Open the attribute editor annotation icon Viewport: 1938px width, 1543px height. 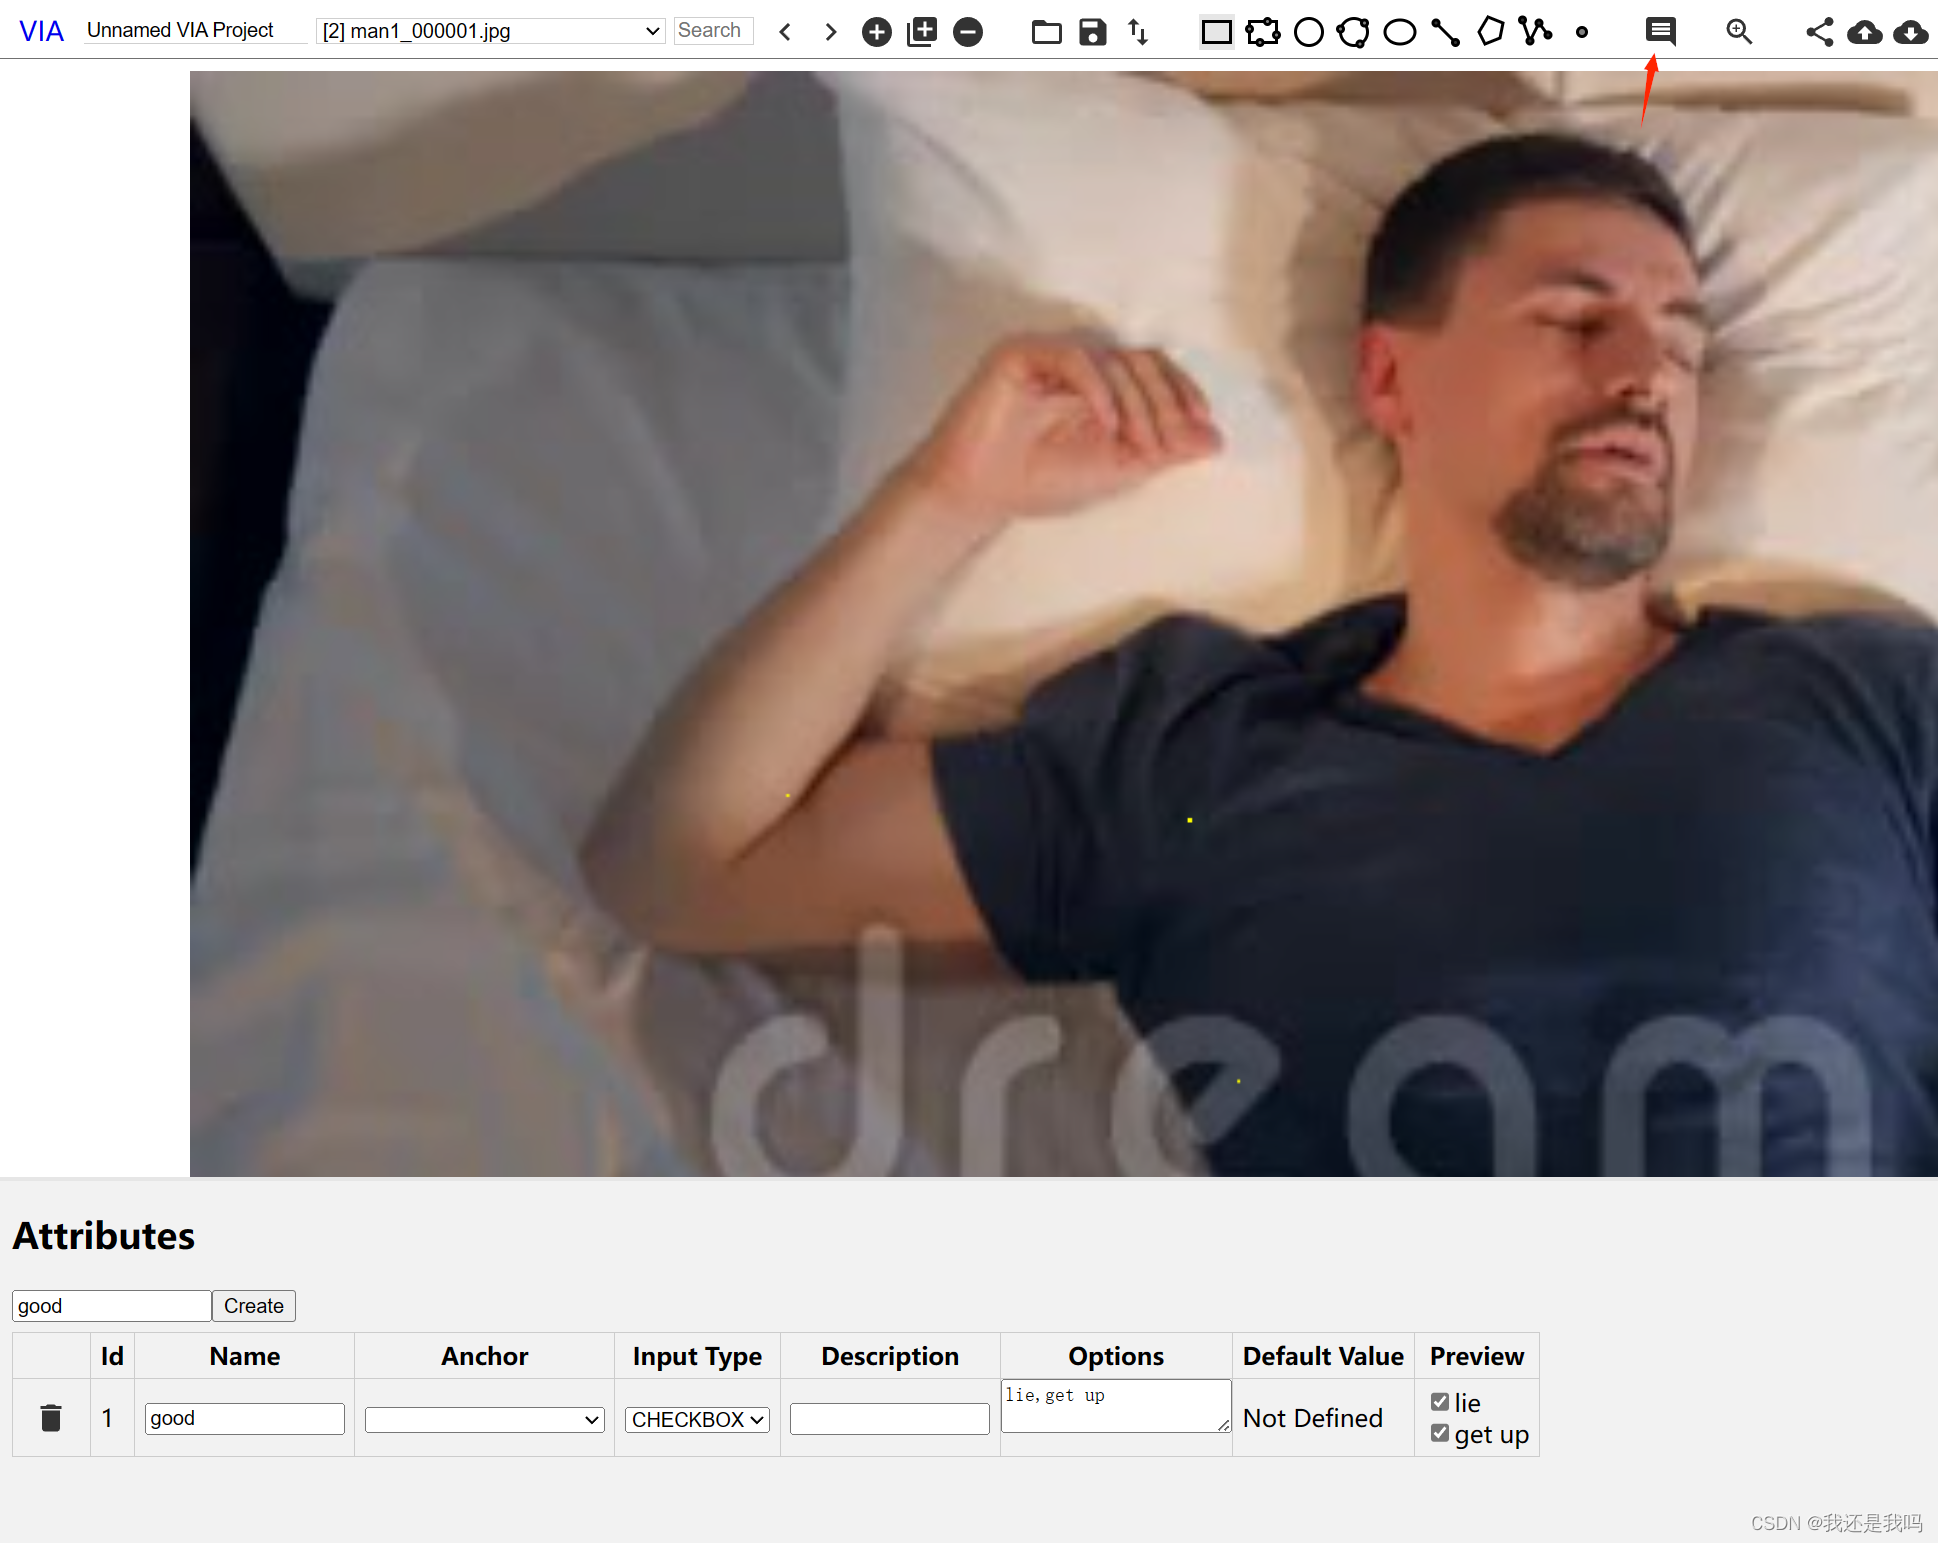[x=1660, y=32]
